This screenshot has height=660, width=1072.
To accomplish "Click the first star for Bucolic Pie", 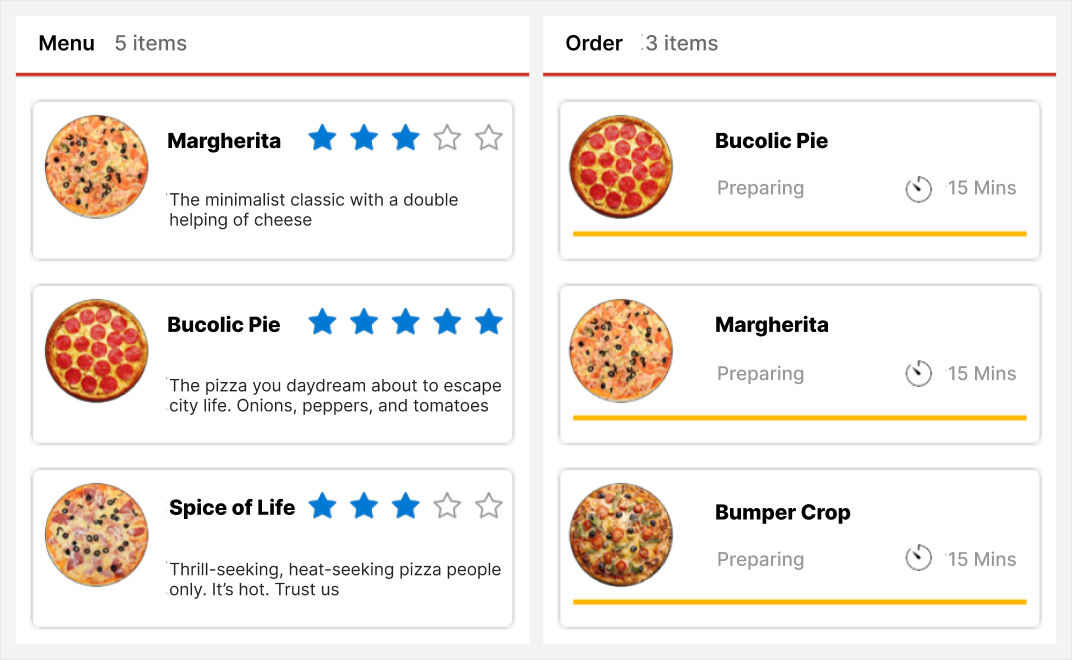I will click(x=322, y=322).
